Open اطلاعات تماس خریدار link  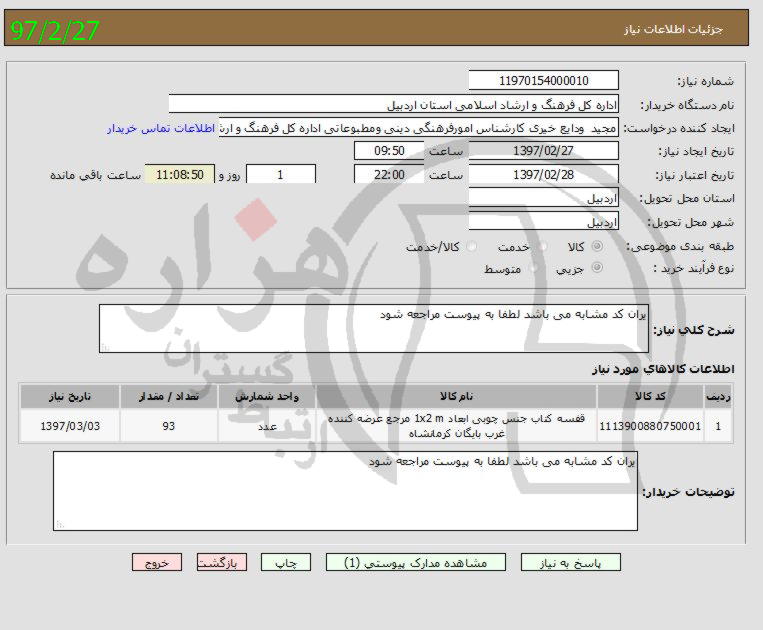click(x=161, y=128)
